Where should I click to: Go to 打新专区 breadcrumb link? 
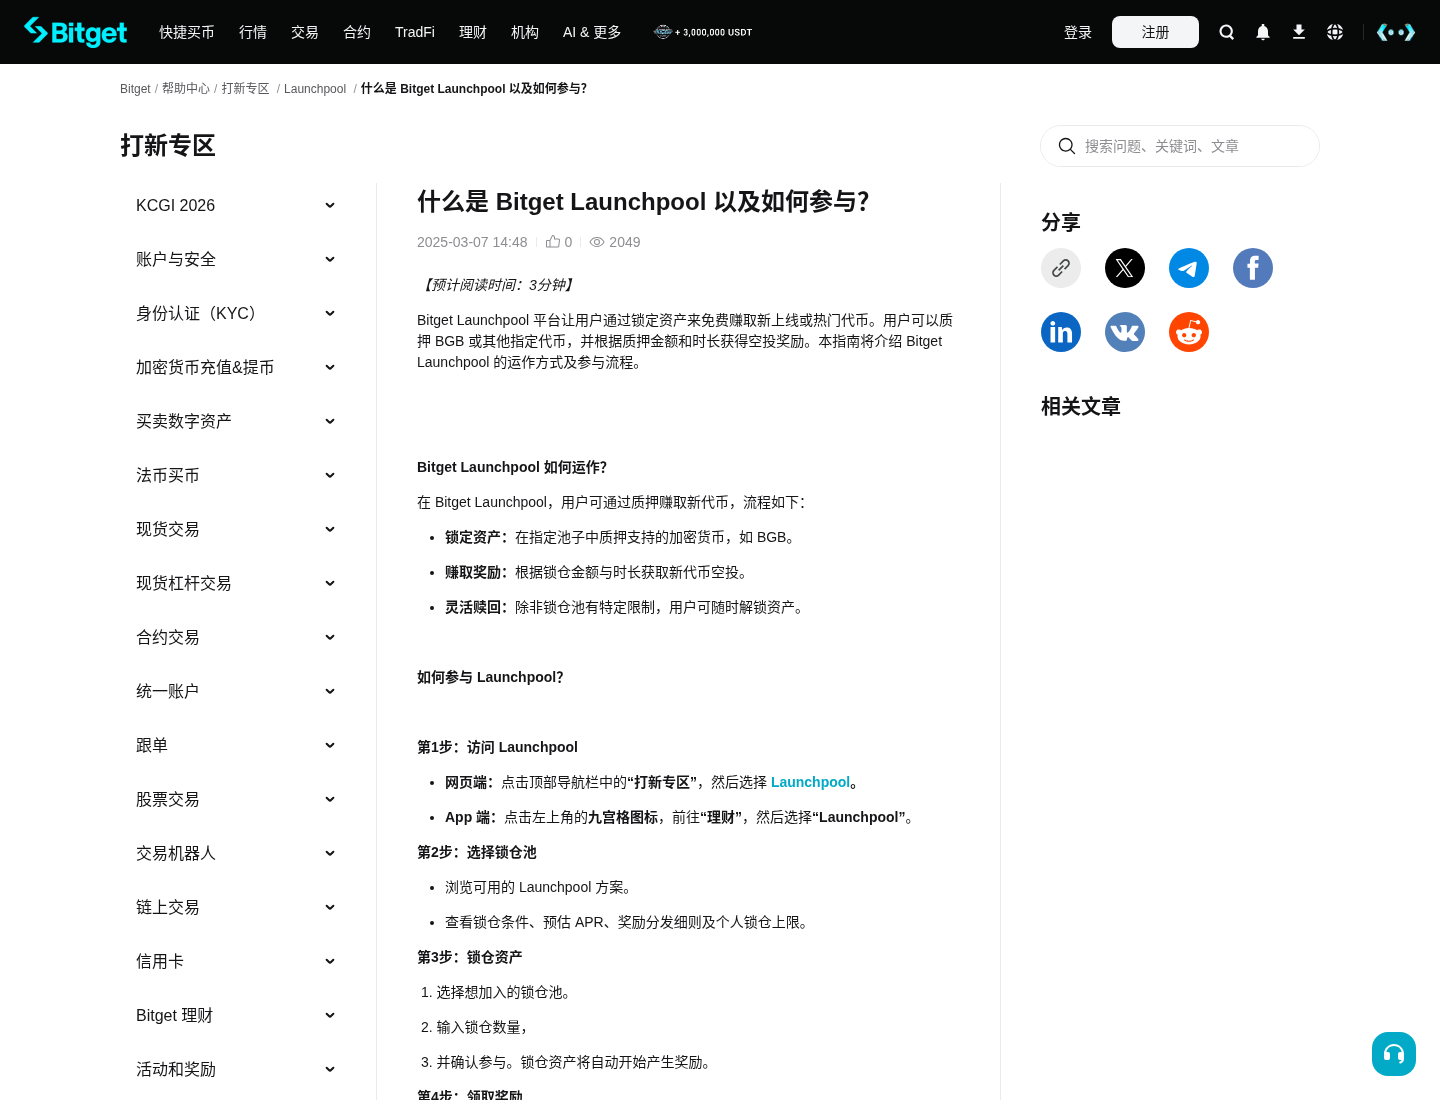click(246, 89)
